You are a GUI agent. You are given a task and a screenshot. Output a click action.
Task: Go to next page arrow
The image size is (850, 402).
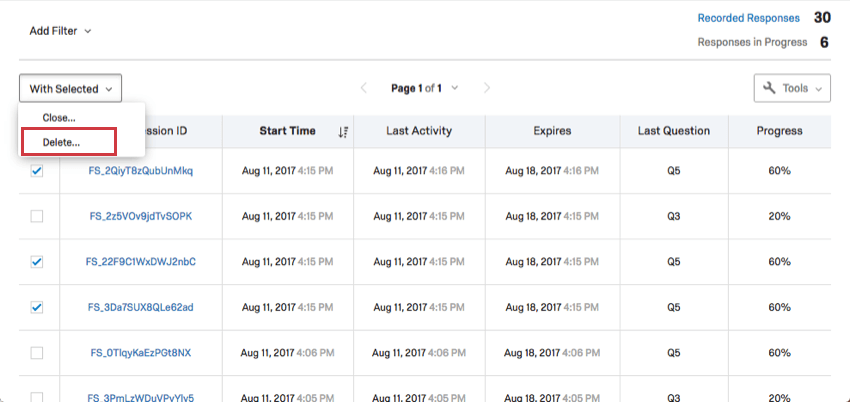(x=487, y=88)
